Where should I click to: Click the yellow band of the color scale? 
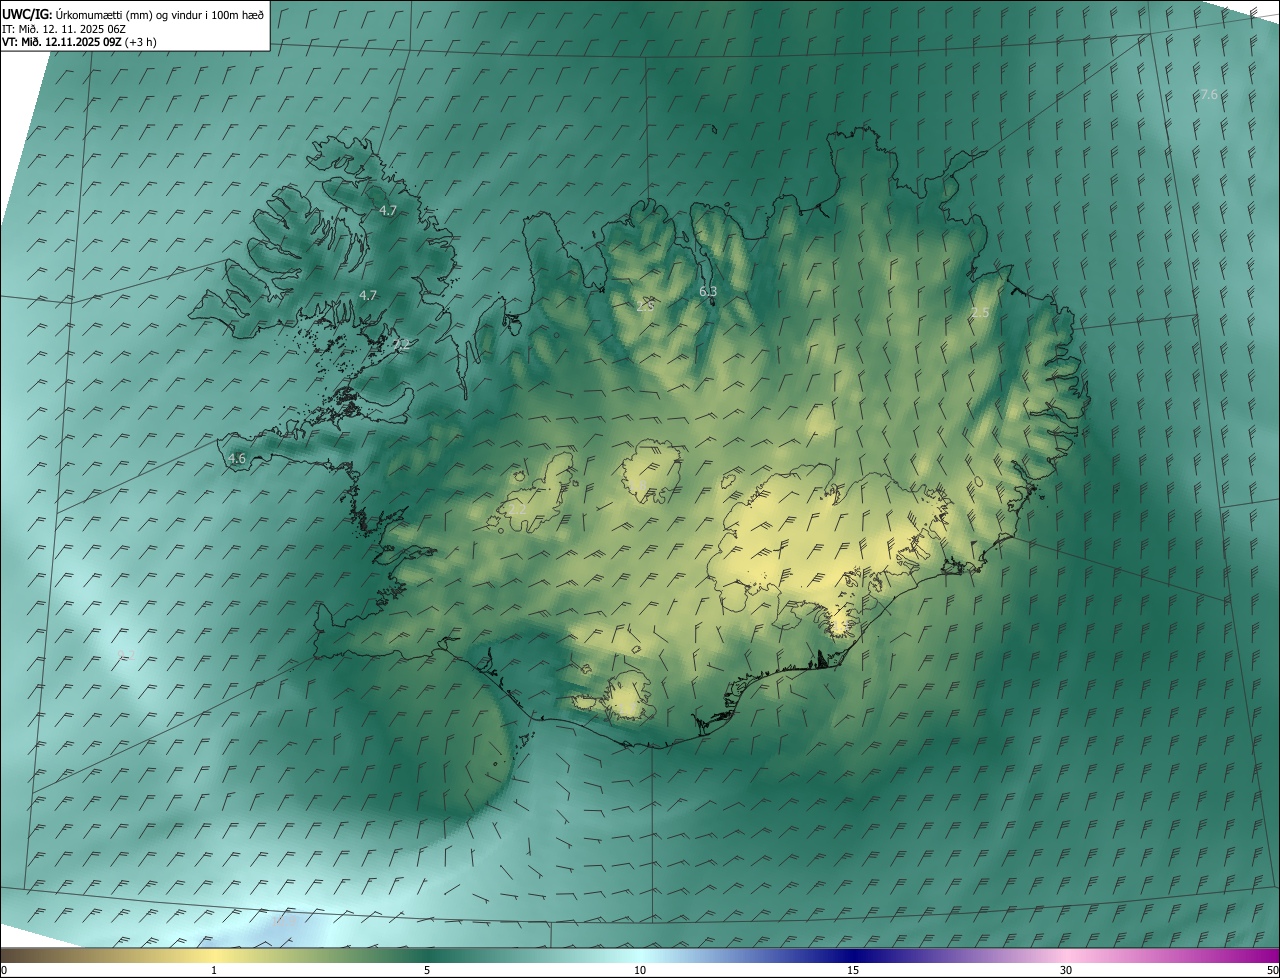pos(214,955)
